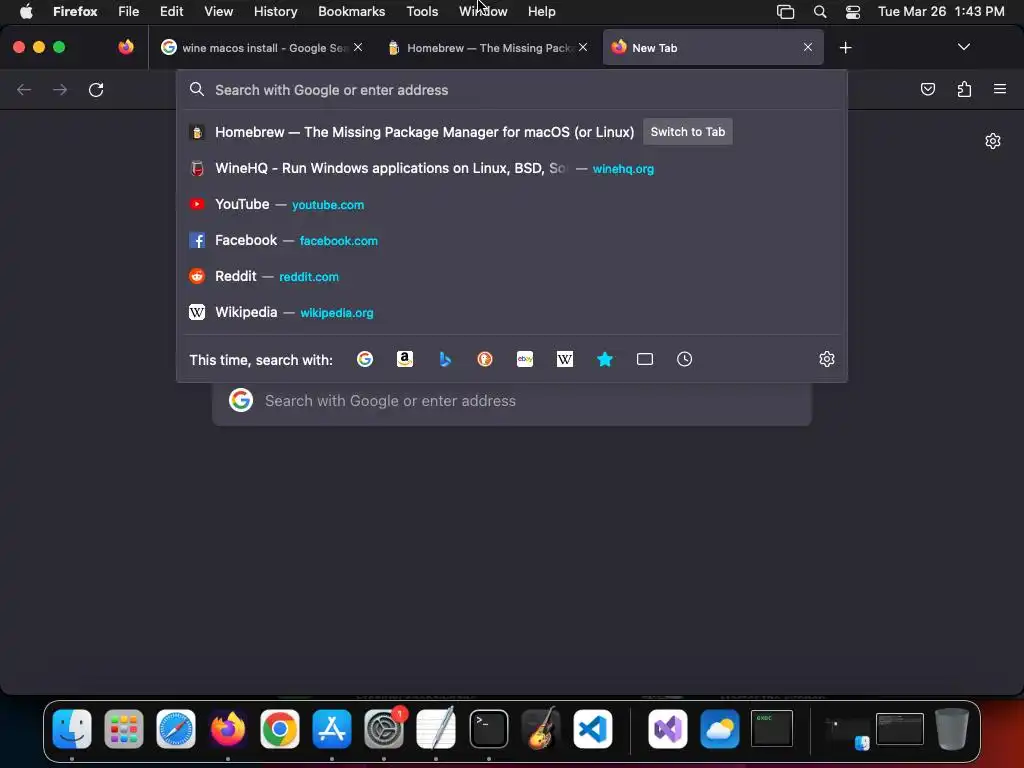Viewport: 1024px width, 768px height.
Task: Focus the address bar search field
Action: 512,90
